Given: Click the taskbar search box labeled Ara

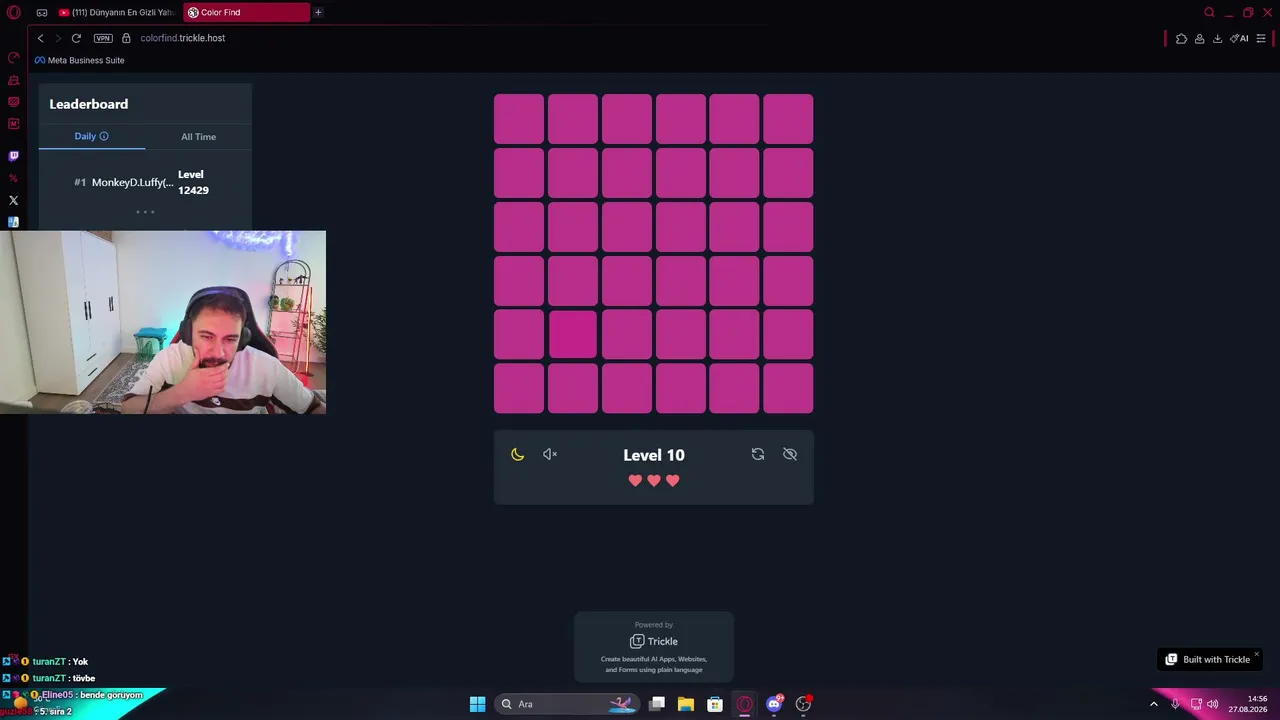Looking at the screenshot, I should coord(568,704).
